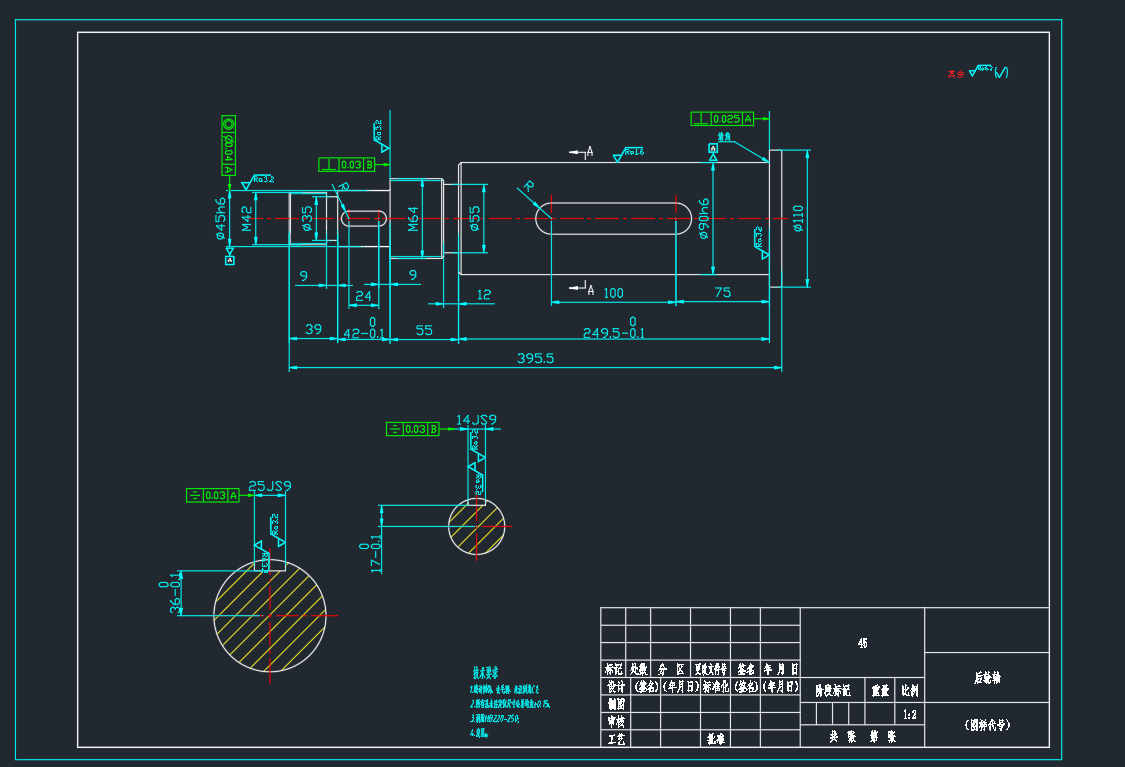Image resolution: width=1125 pixels, height=767 pixels.
Task: Click the 17-0.1 keyway depth dimension
Action: point(370,553)
